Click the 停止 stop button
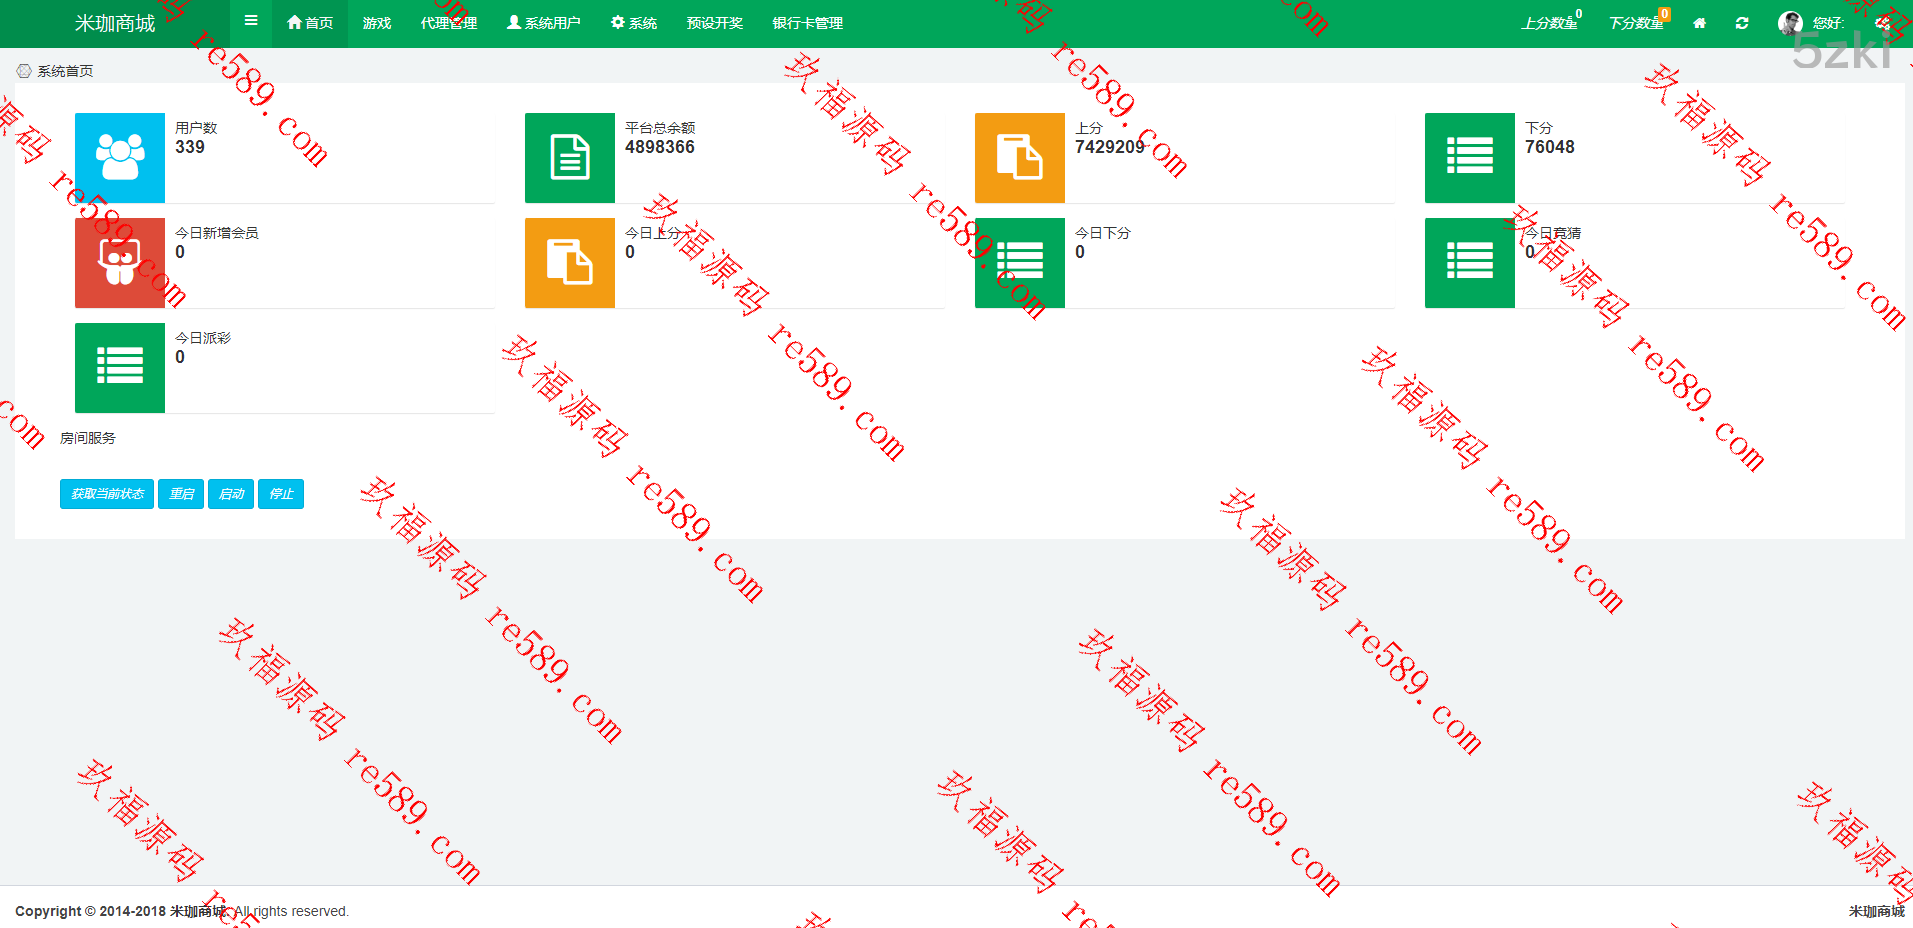Screen dimensions: 1913x928 [281, 494]
